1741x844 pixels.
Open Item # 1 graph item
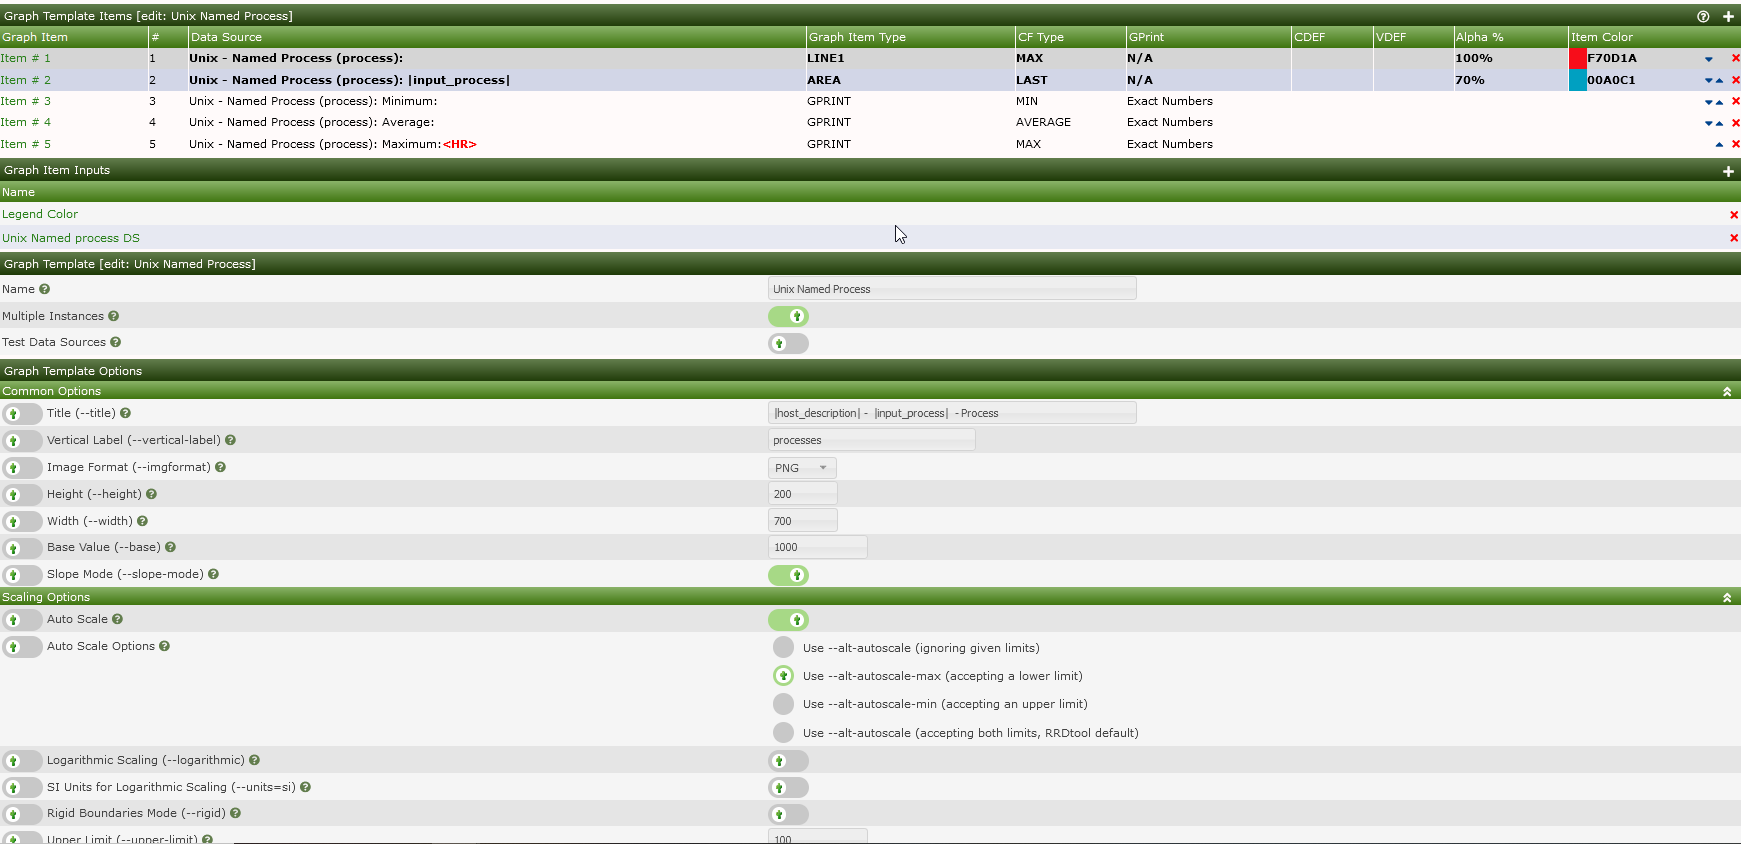tap(26, 58)
